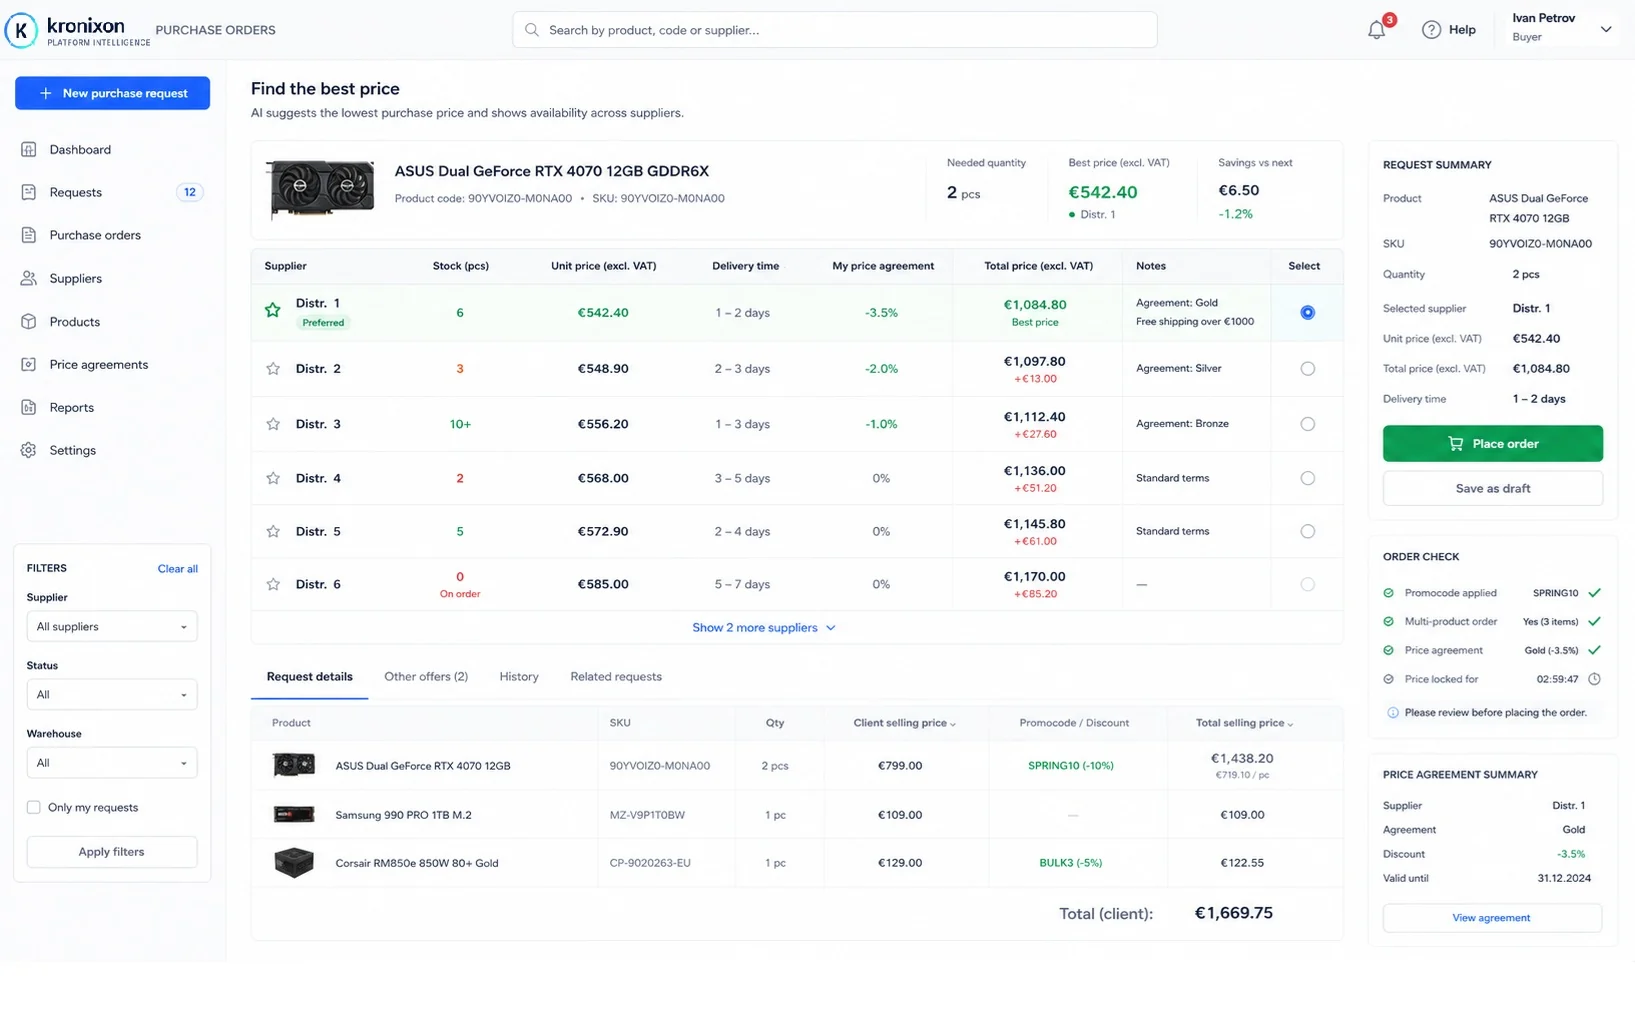
Task: Click the Purchase orders sidebar icon
Action: pyautogui.click(x=29, y=235)
